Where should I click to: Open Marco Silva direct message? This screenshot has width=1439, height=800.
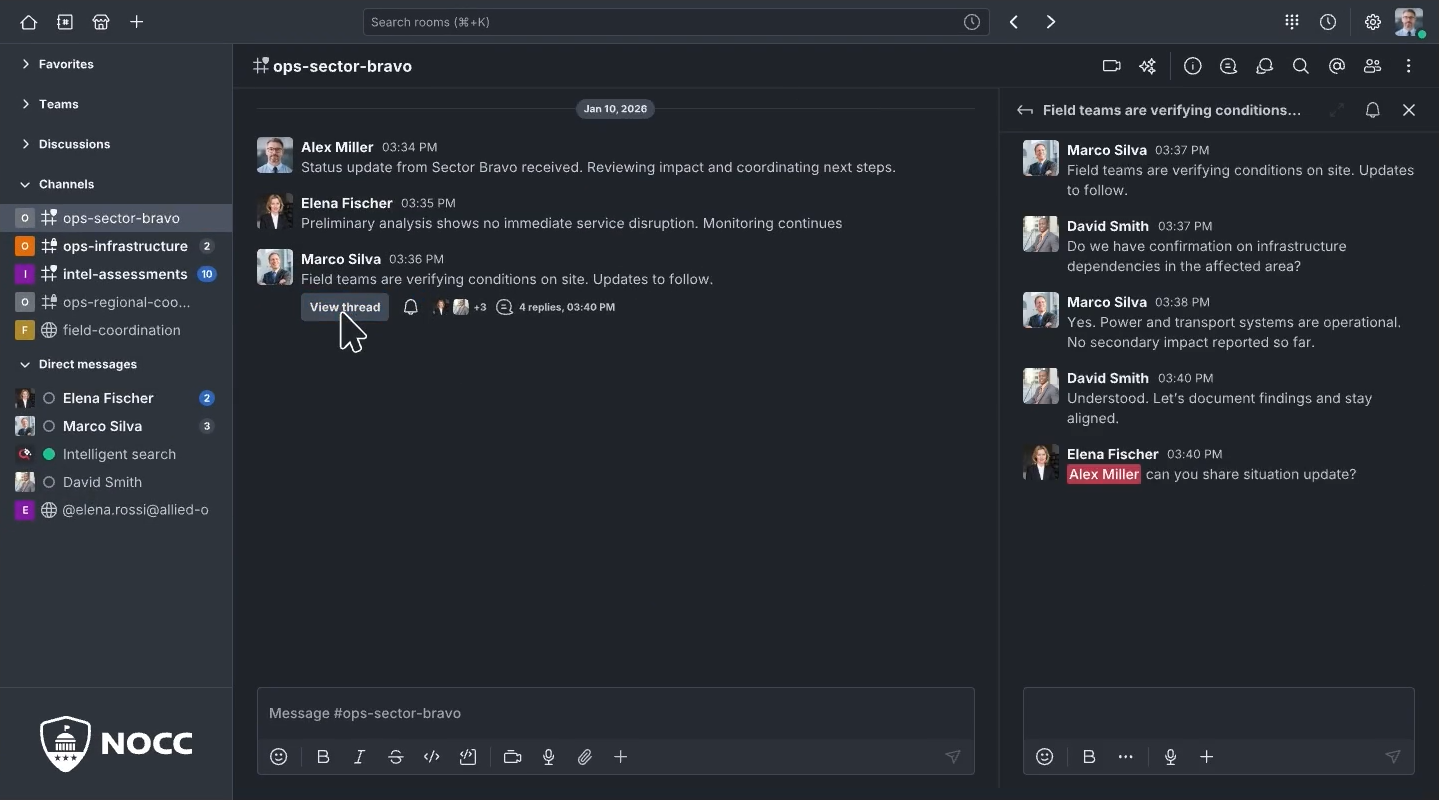pyautogui.click(x=116, y=426)
